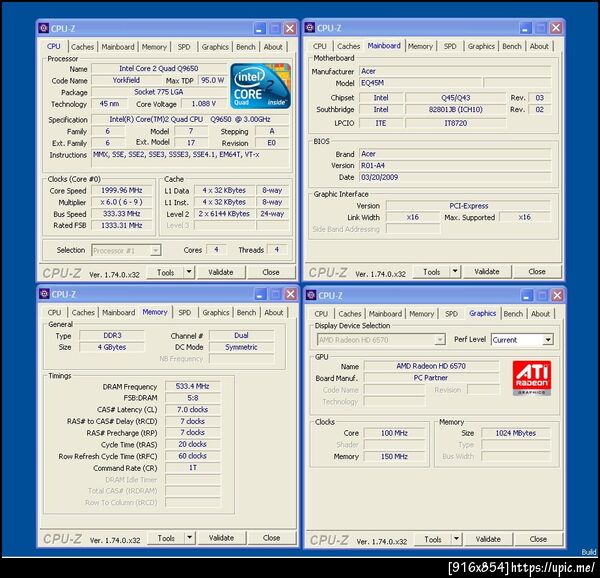
Task: Expand the AMD Radeon HD 6570 display device dropdown
Action: click(440, 340)
